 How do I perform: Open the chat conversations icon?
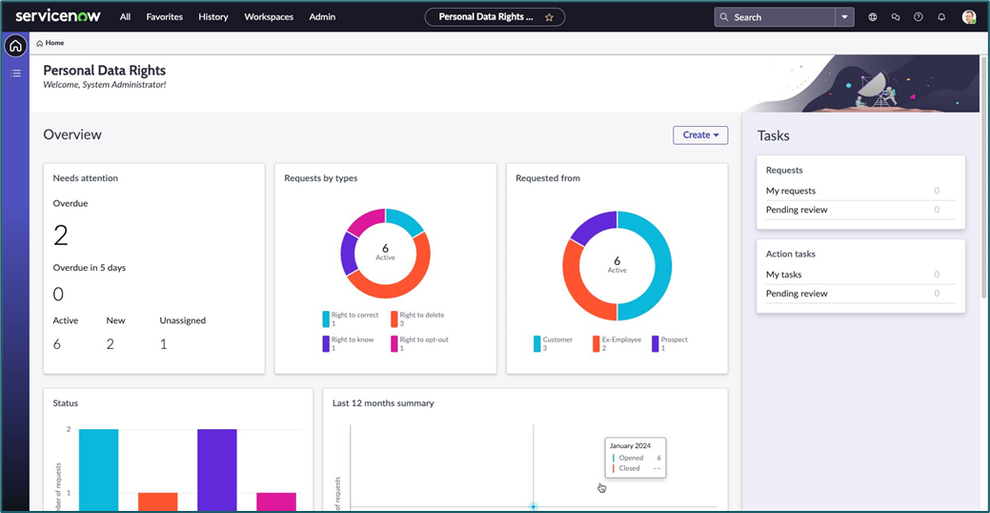click(x=895, y=17)
